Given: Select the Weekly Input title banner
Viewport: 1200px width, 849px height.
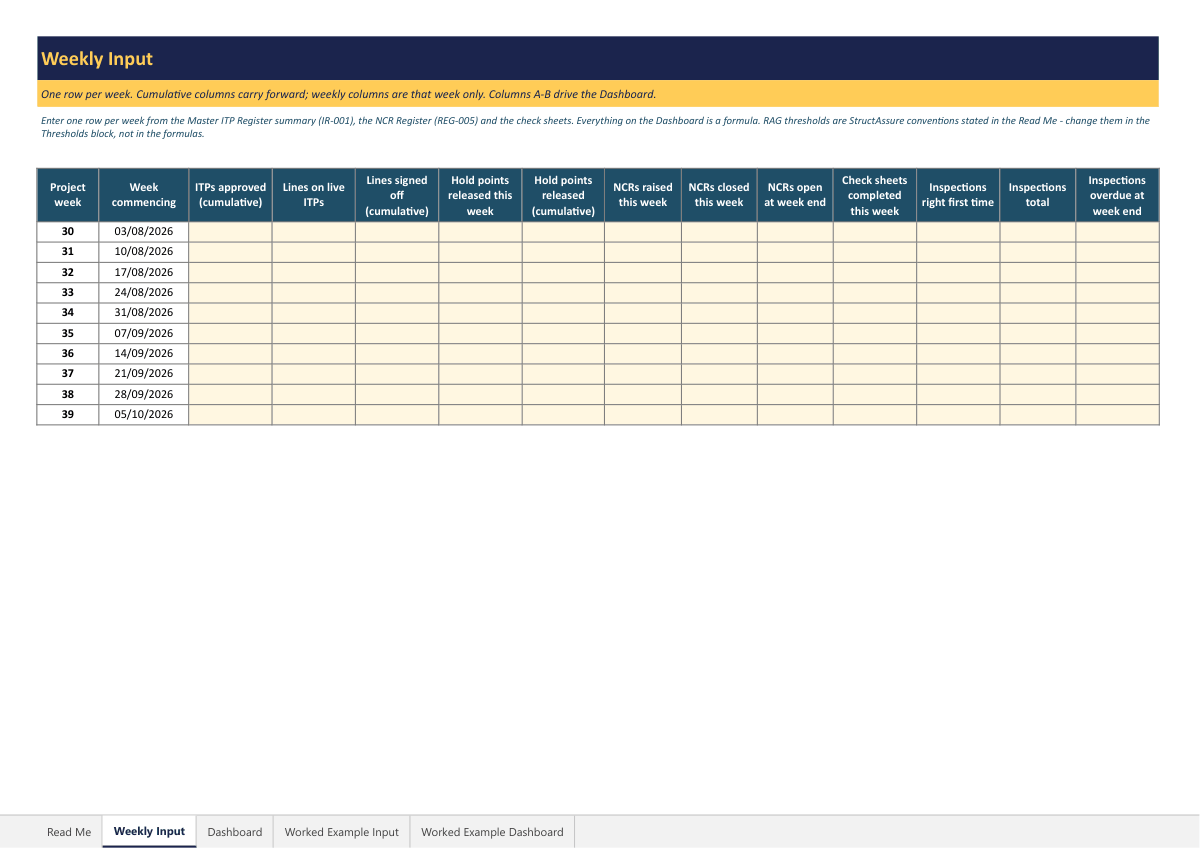Looking at the screenshot, I should pyautogui.click(x=598, y=58).
